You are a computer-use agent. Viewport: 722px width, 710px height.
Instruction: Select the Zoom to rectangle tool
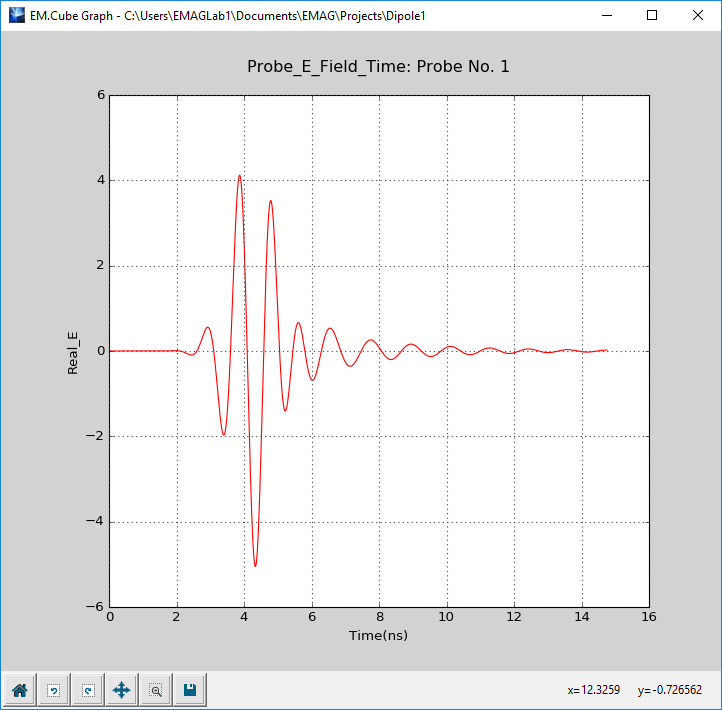(x=156, y=689)
